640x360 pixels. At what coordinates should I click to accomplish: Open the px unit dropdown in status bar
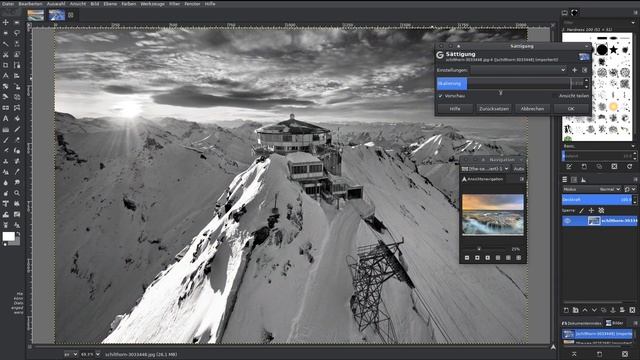click(71, 354)
